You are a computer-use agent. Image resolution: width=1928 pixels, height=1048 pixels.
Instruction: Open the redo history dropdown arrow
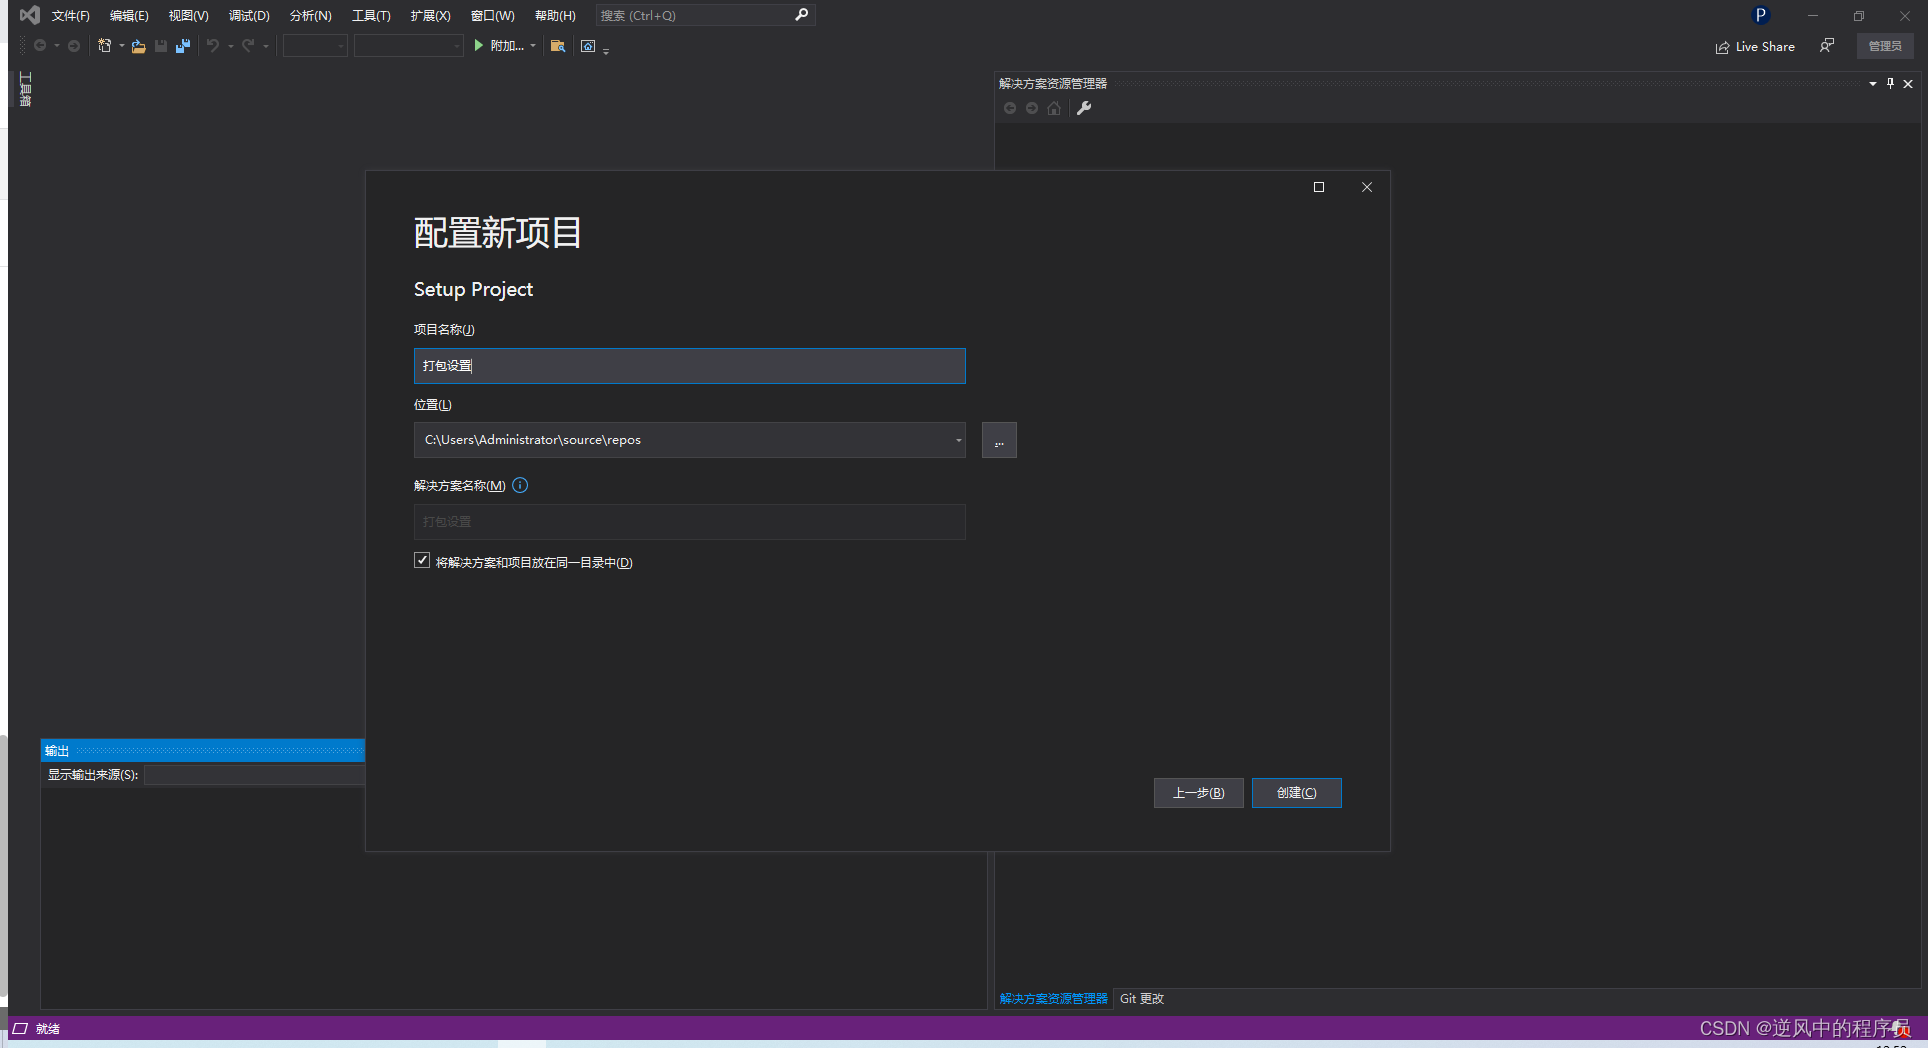(266, 46)
